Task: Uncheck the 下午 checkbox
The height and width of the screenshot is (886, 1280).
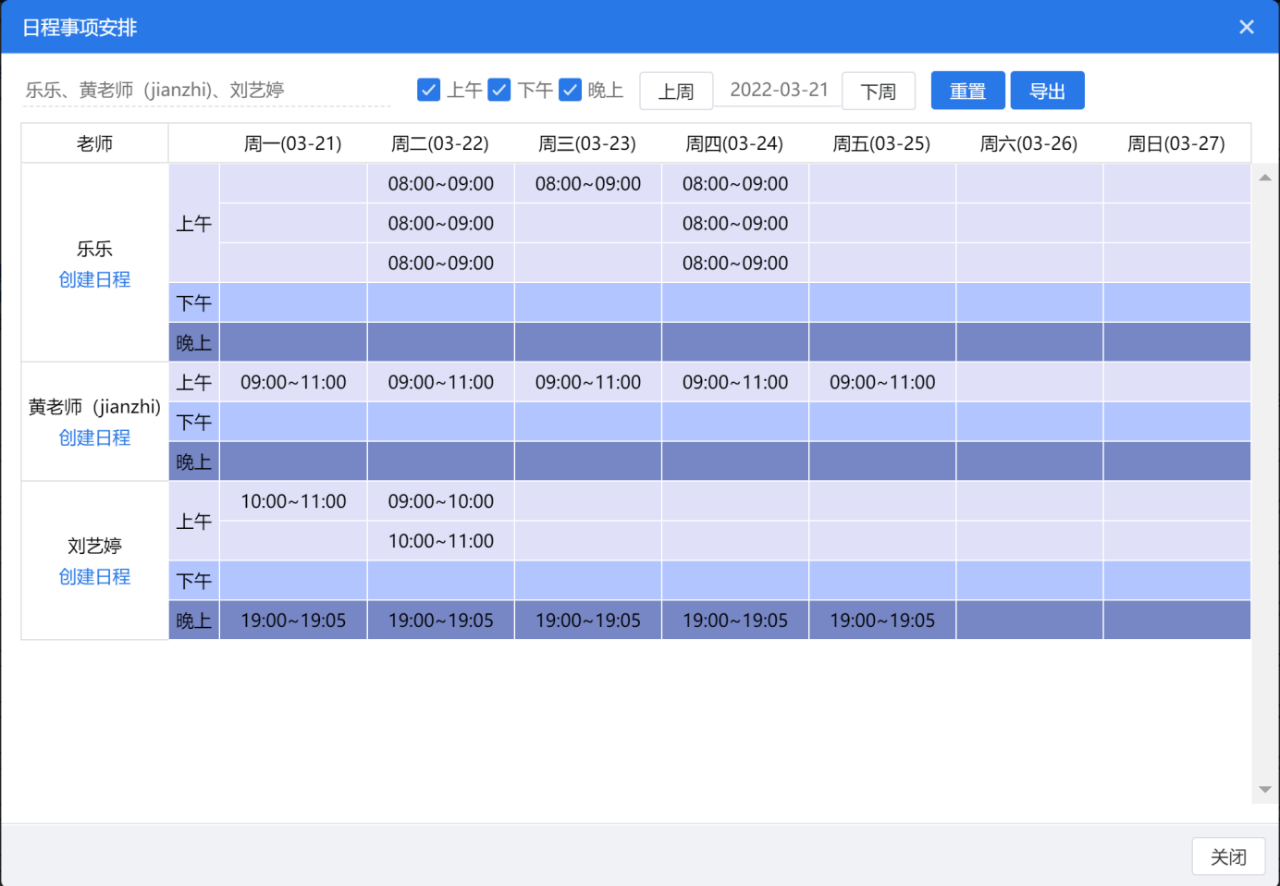Action: [500, 90]
